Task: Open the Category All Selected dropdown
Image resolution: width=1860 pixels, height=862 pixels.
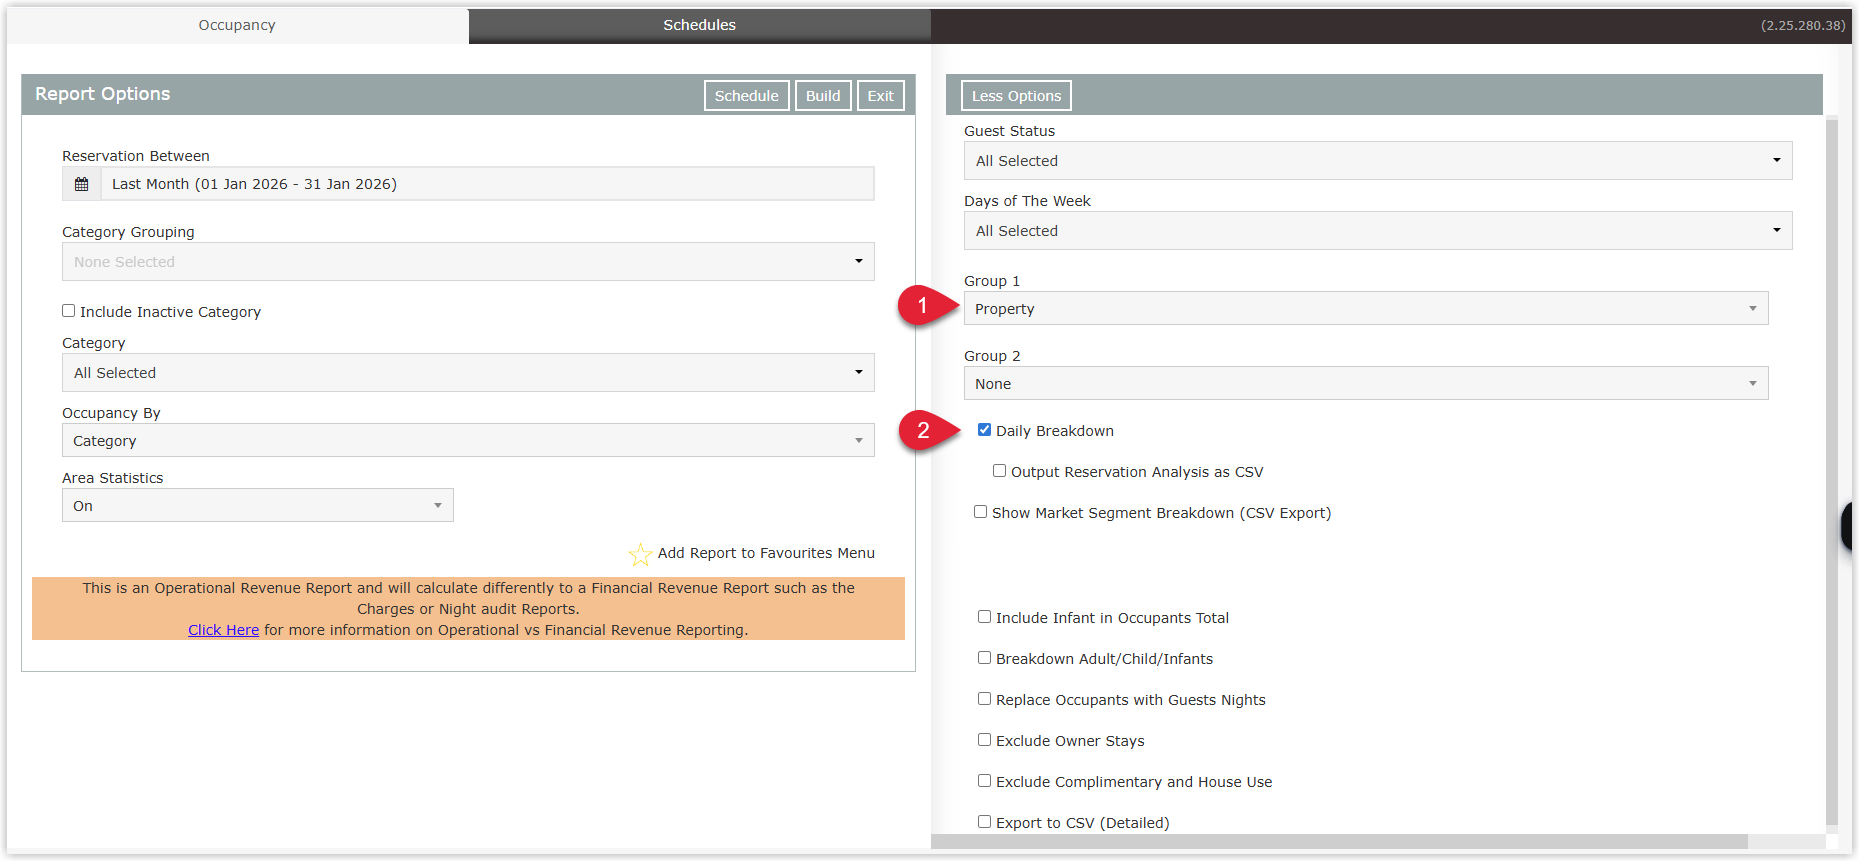Action: pos(468,373)
